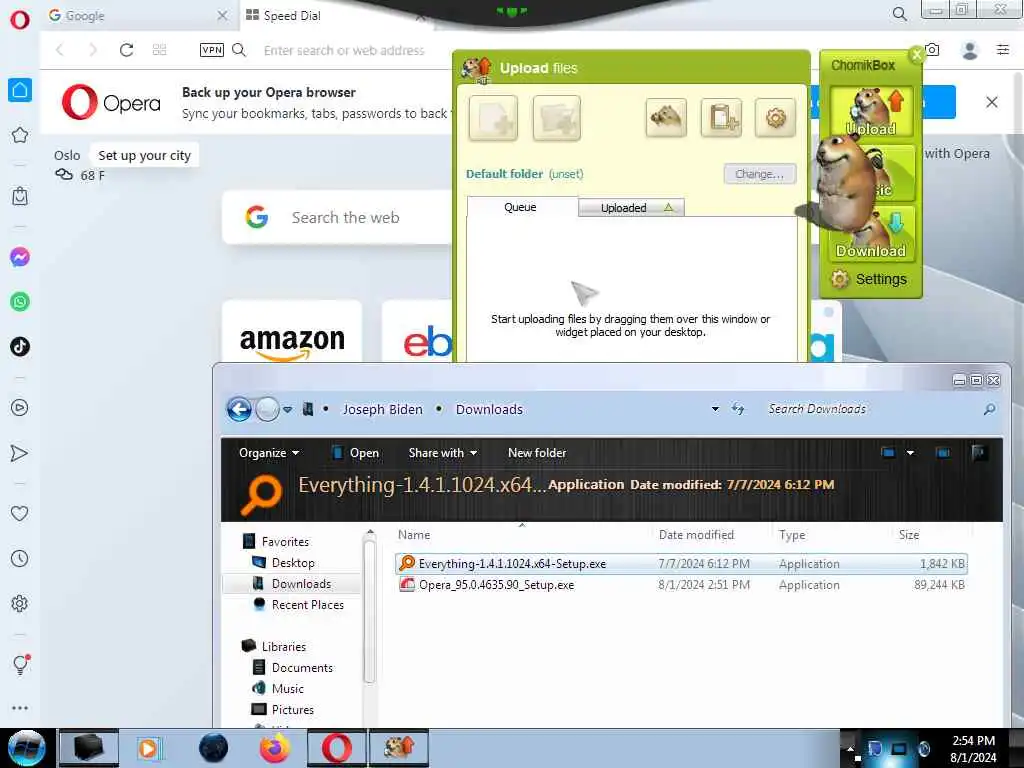This screenshot has height=768, width=1024.
Task: Select Everything-1.4.1.1024.x64-Setup.exe file
Action: pyautogui.click(x=681, y=564)
